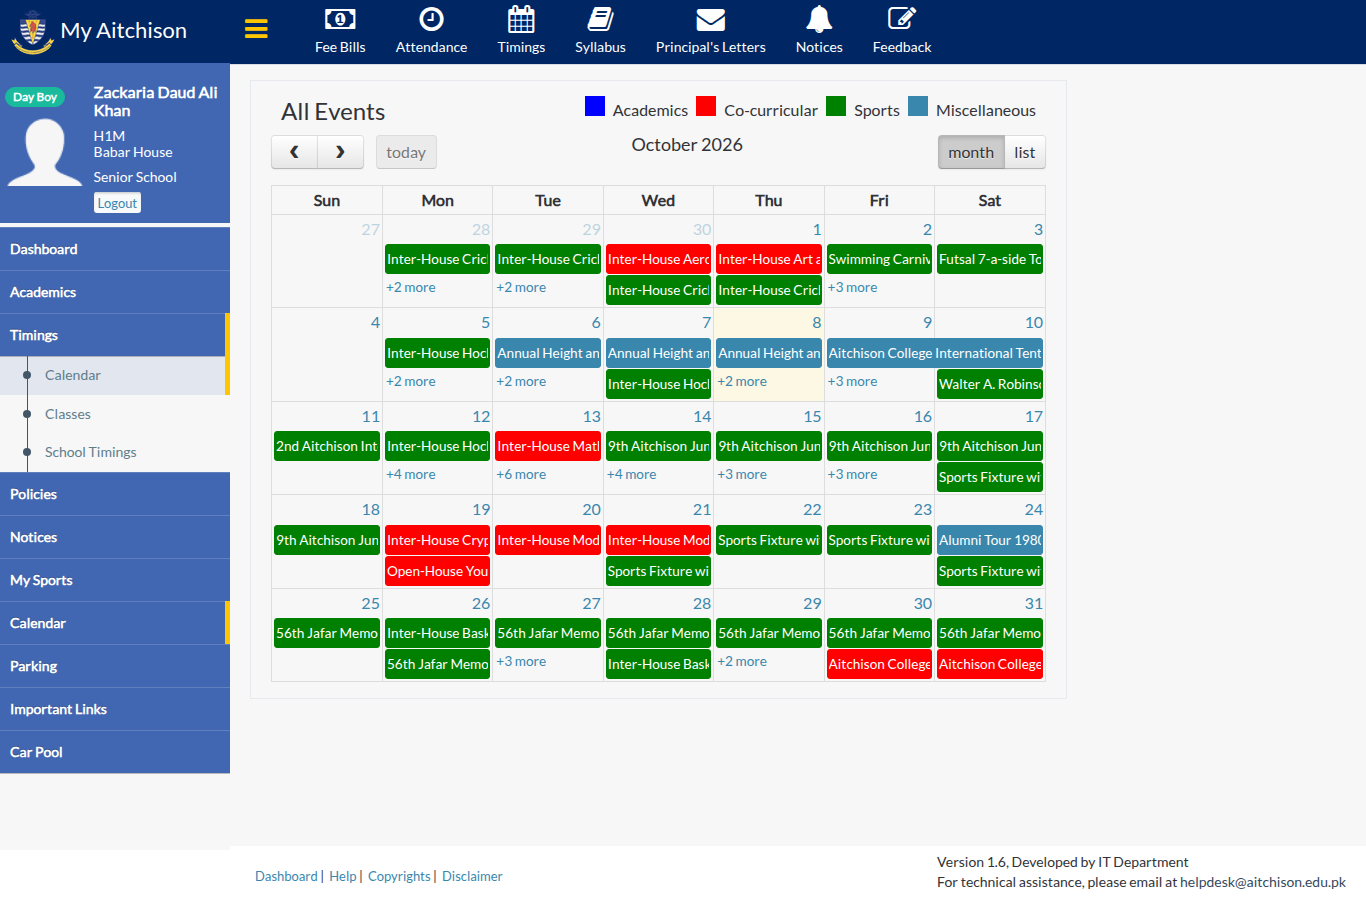Open Walter A. Robinson event on Oct 10
Image resolution: width=1366 pixels, height=900 pixels.
(990, 384)
